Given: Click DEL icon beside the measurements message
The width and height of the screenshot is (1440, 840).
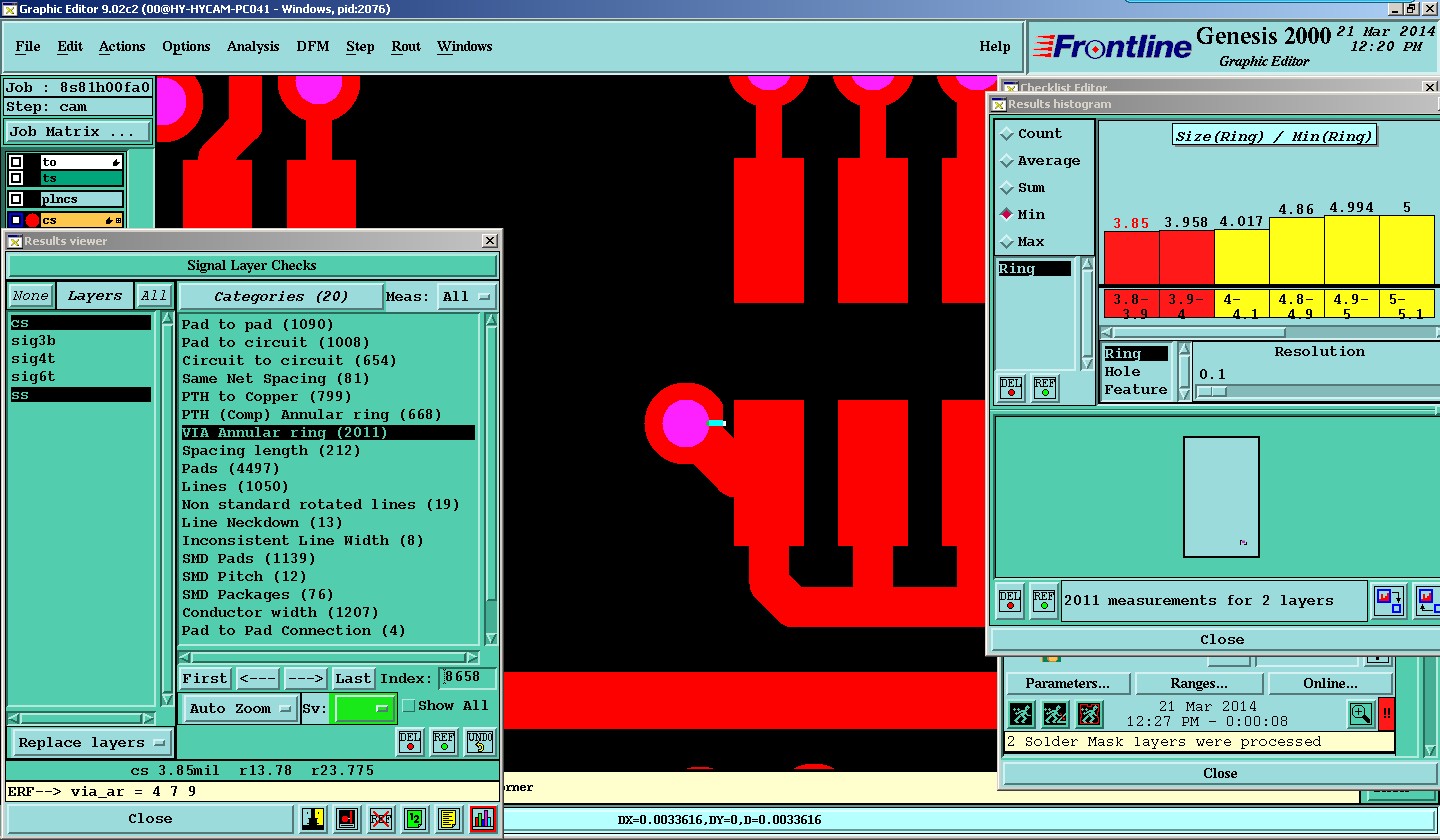Looking at the screenshot, I should [1010, 600].
